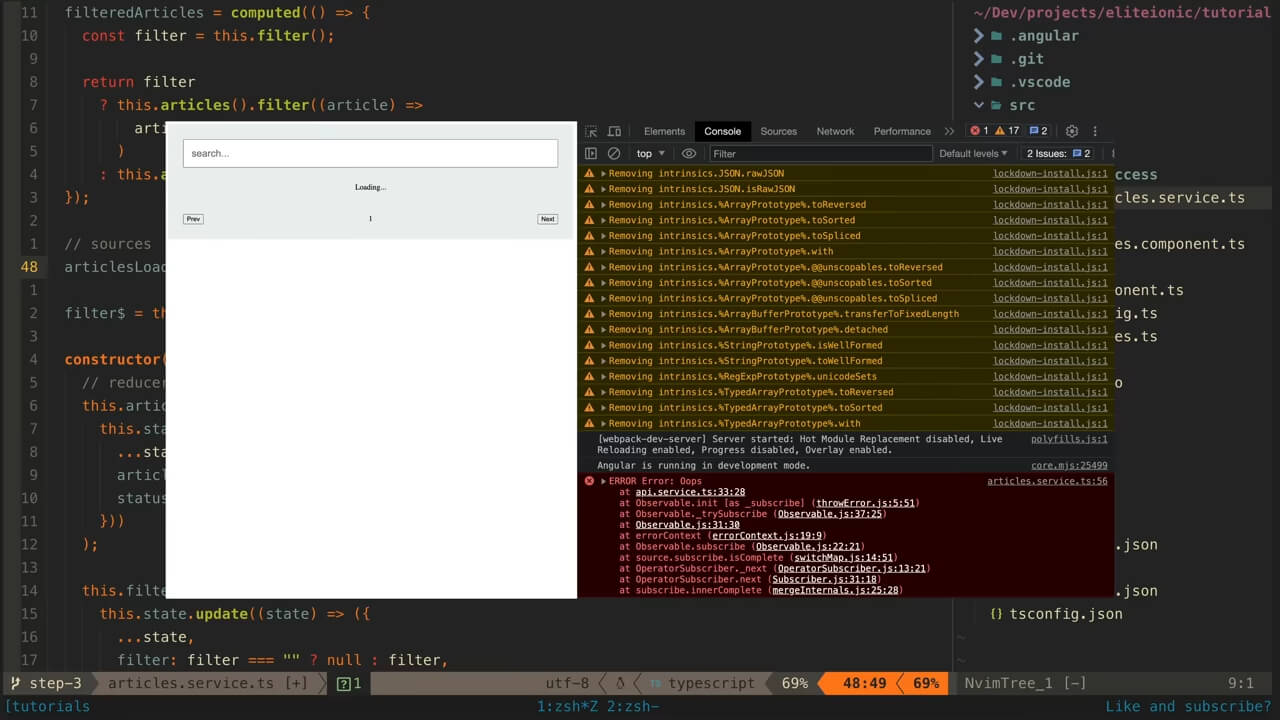
Task: Click the Prev pagination button
Action: tap(193, 219)
